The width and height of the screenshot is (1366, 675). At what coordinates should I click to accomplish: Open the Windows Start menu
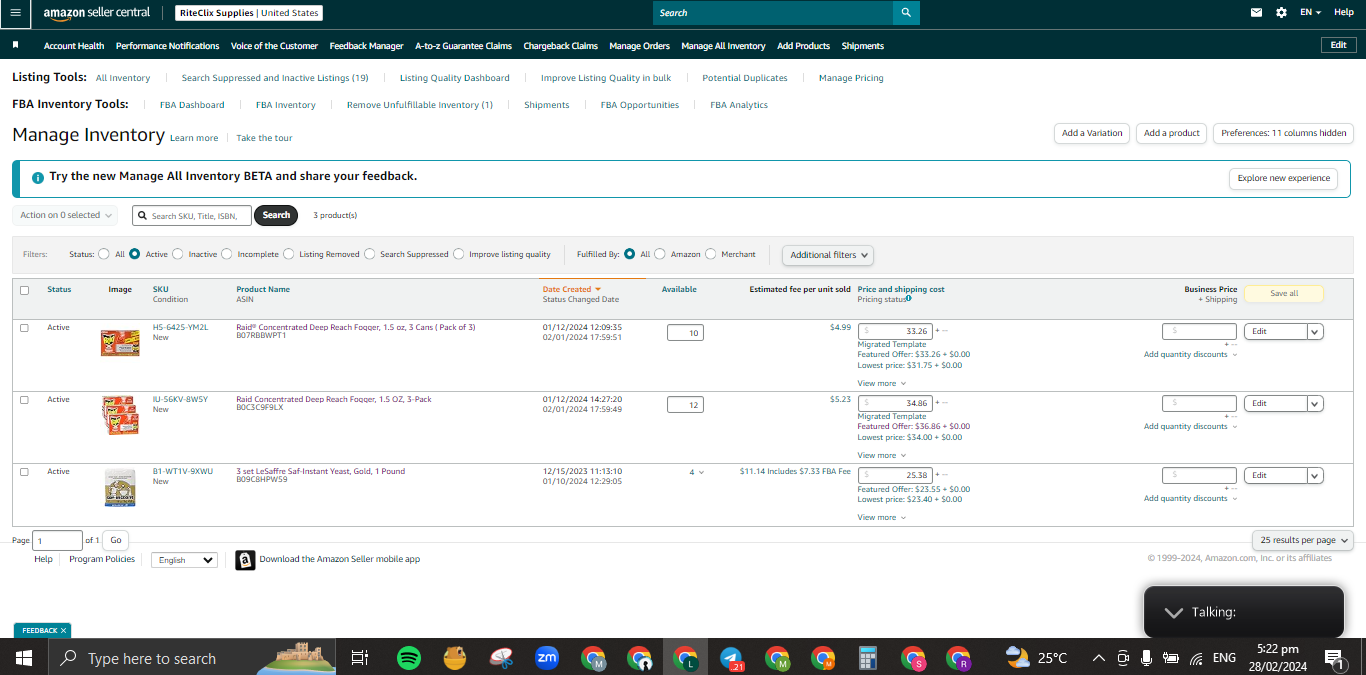point(24,658)
